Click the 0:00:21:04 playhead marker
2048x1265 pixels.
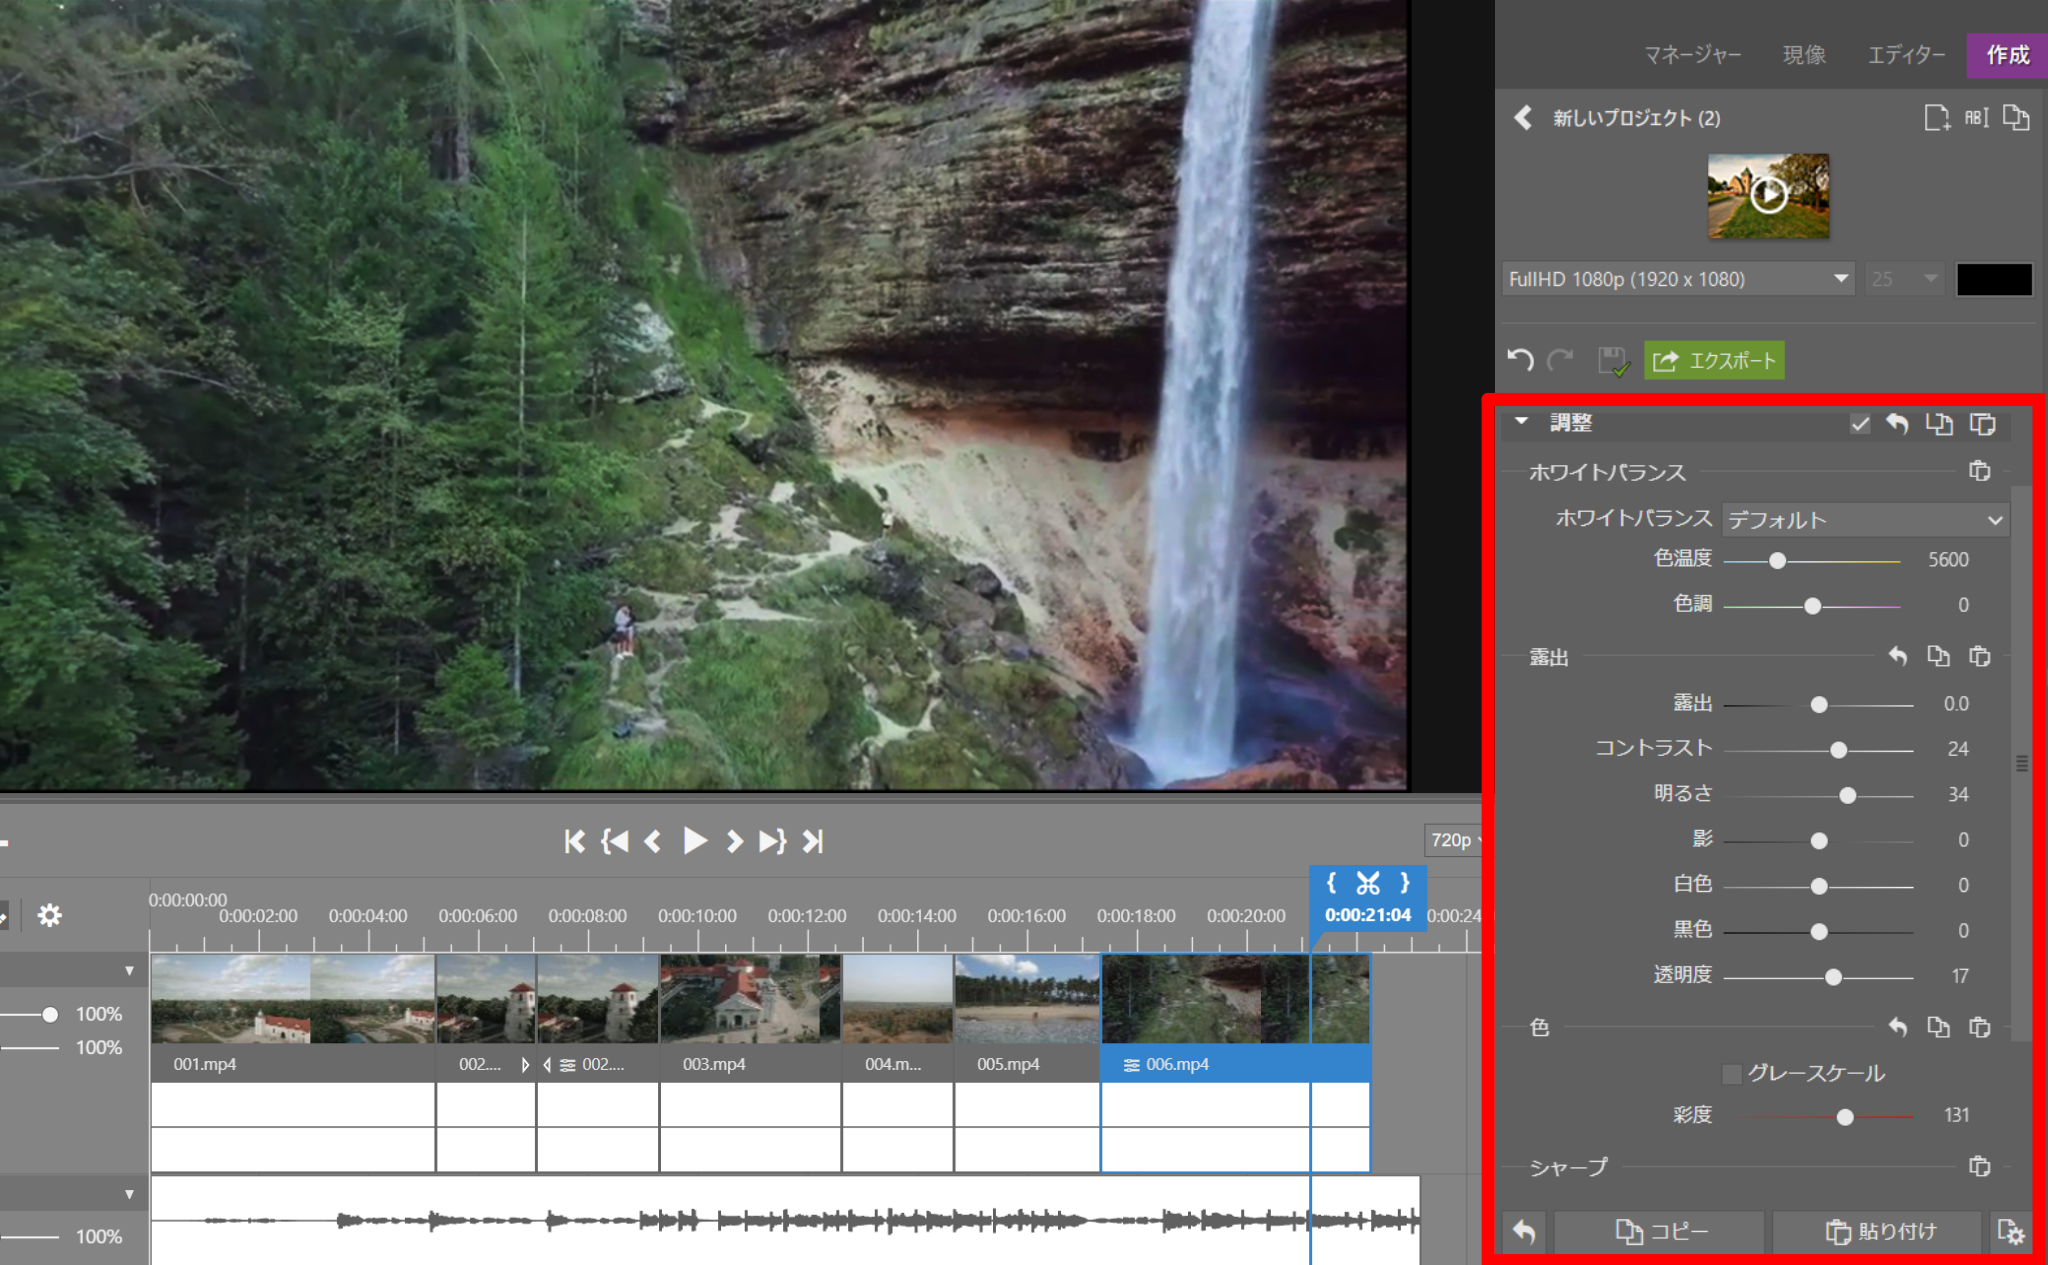pos(1367,915)
